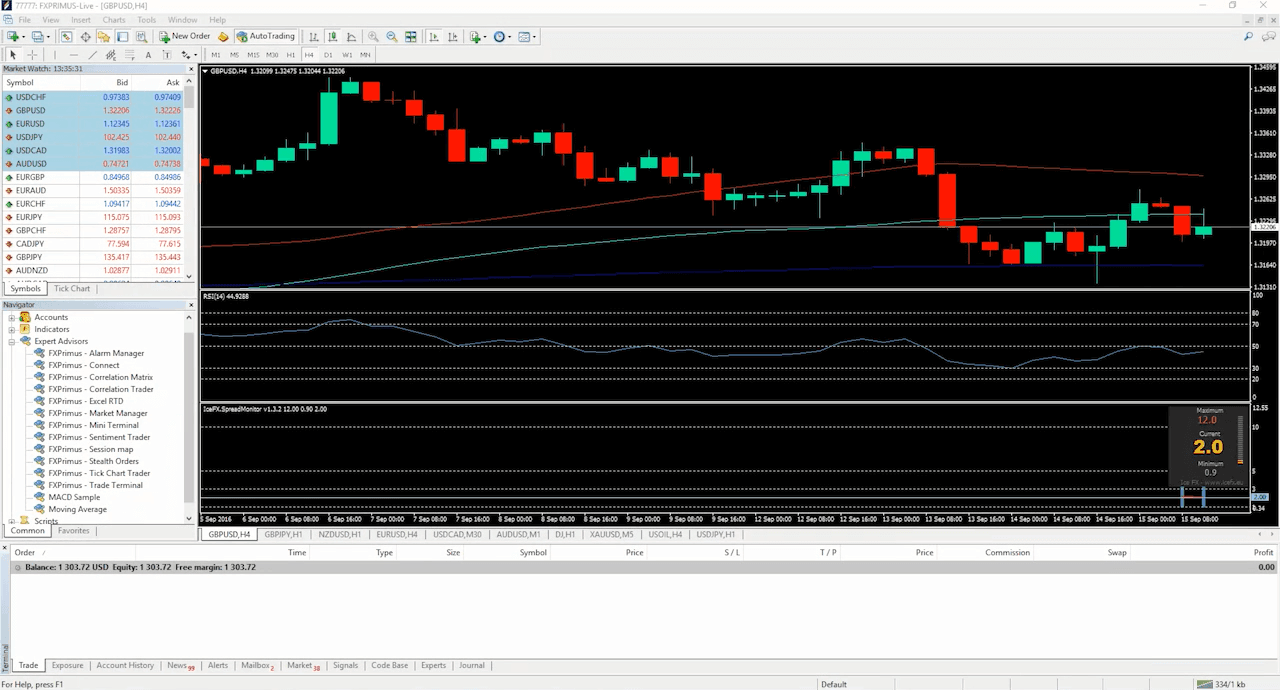The width and height of the screenshot is (1280, 690).
Task: Click the Navigator panel vertical scrollbar
Action: coord(191,420)
